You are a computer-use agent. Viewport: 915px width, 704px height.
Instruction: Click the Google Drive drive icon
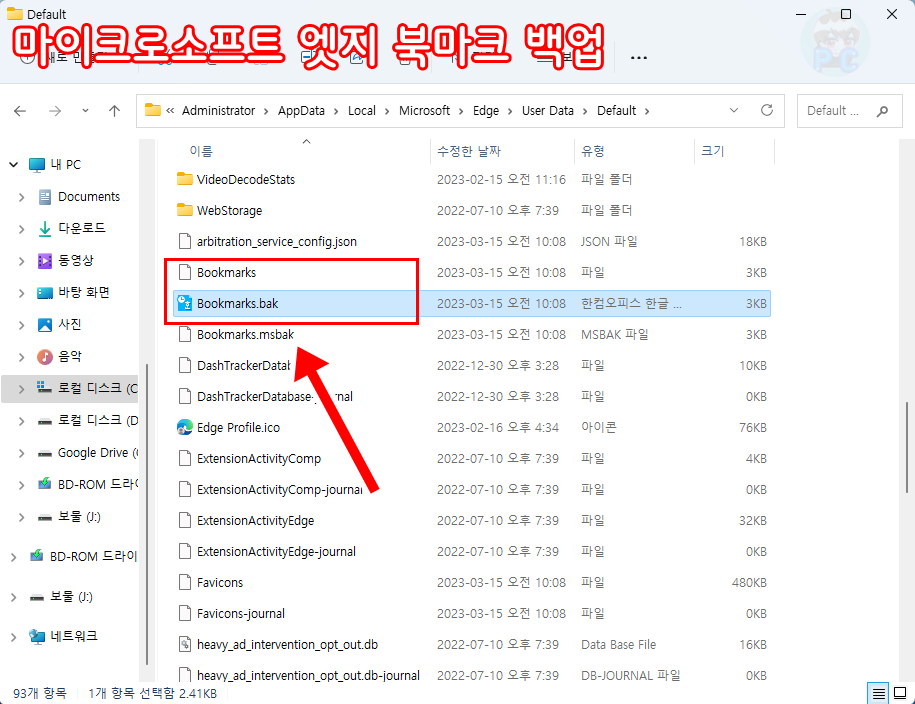tap(45, 454)
